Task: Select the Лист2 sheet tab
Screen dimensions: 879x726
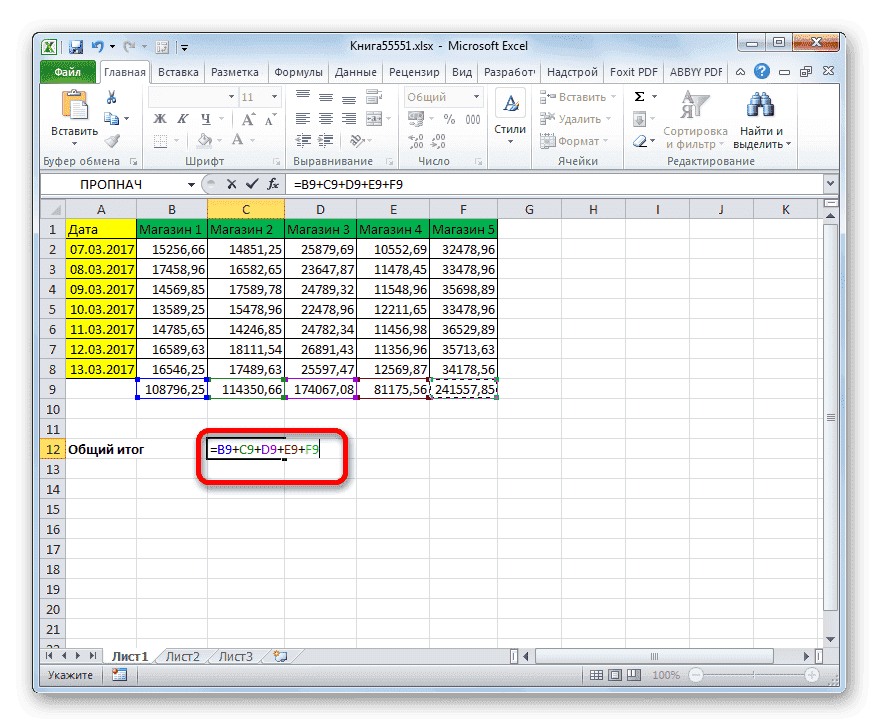Action: pyautogui.click(x=182, y=656)
